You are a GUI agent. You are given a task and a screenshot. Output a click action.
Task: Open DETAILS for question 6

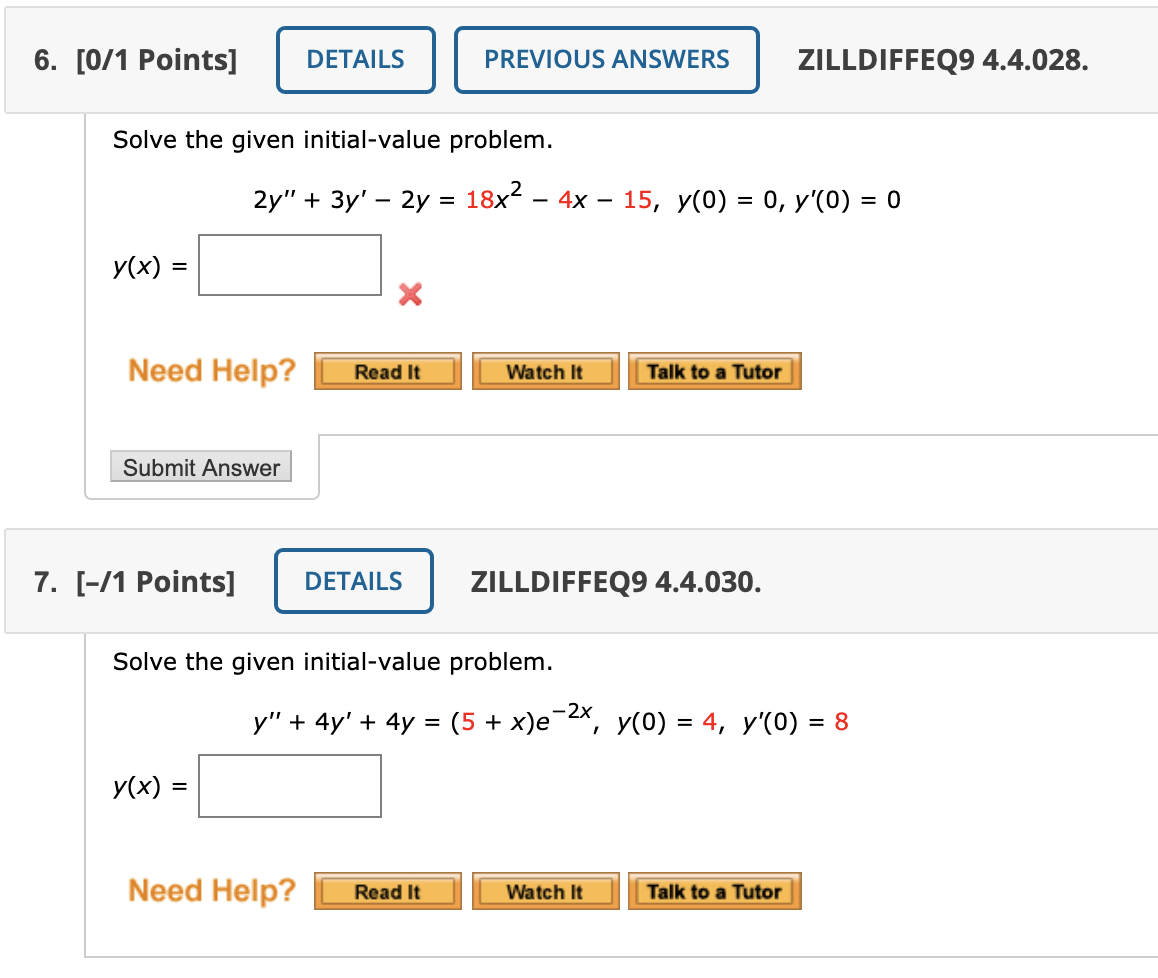pos(355,60)
